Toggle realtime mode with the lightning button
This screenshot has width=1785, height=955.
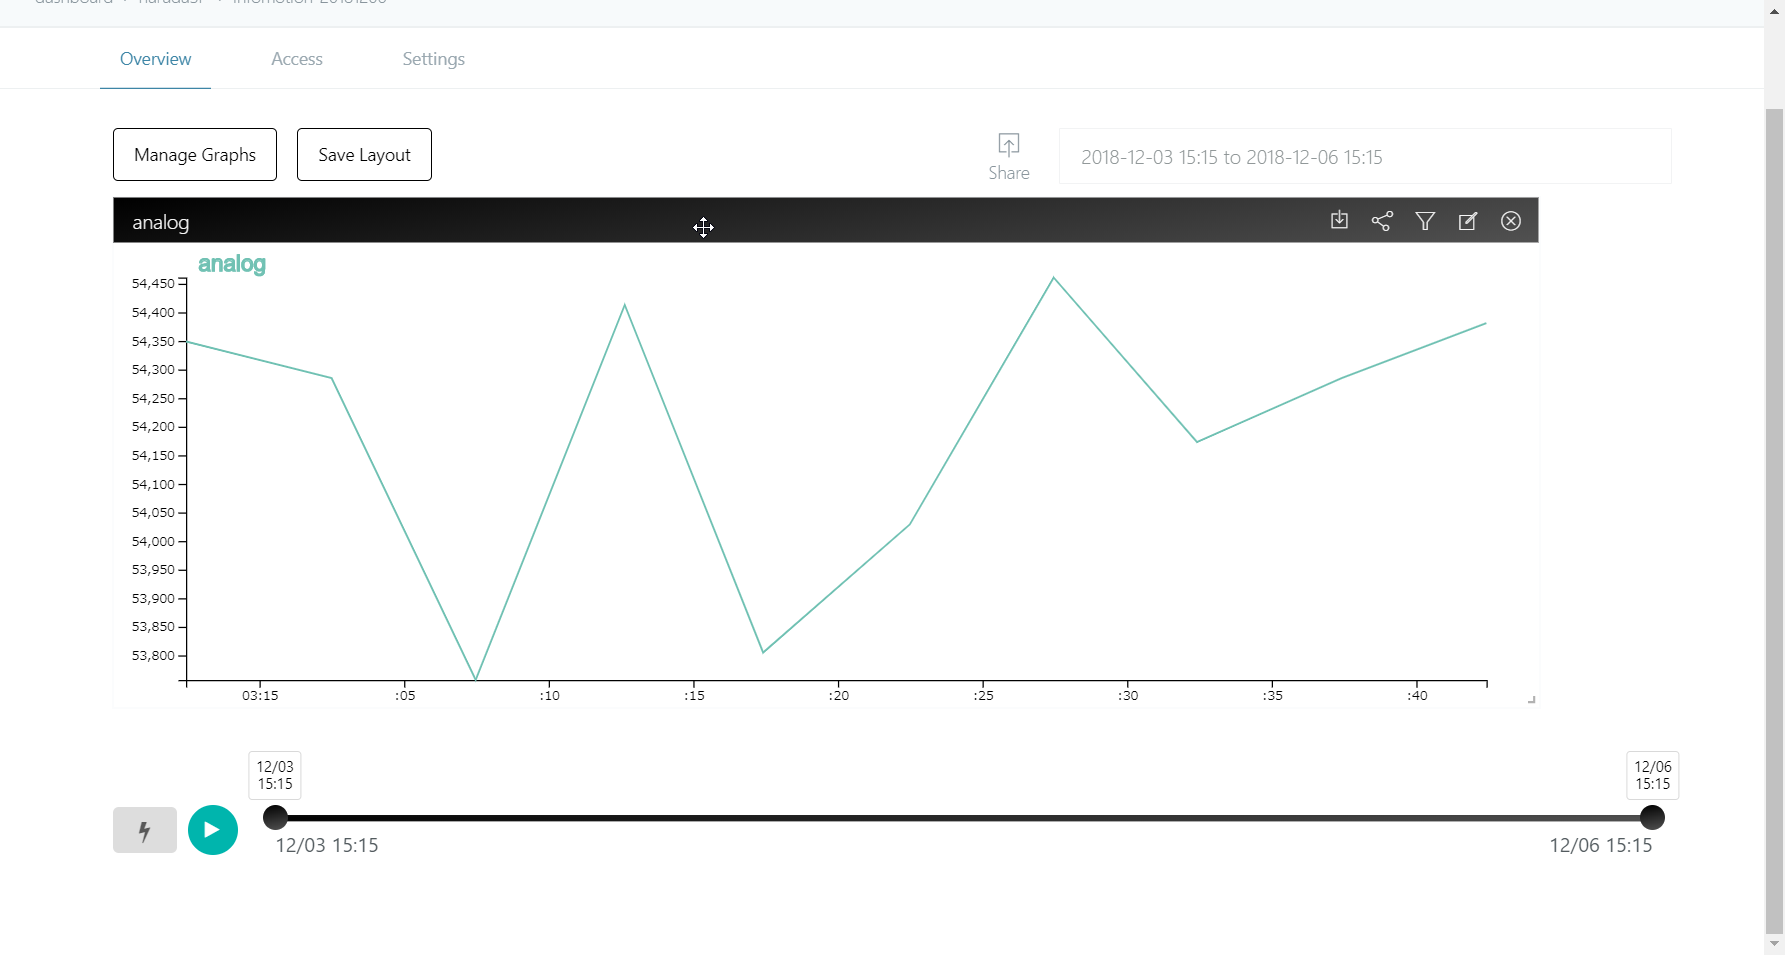coord(144,830)
